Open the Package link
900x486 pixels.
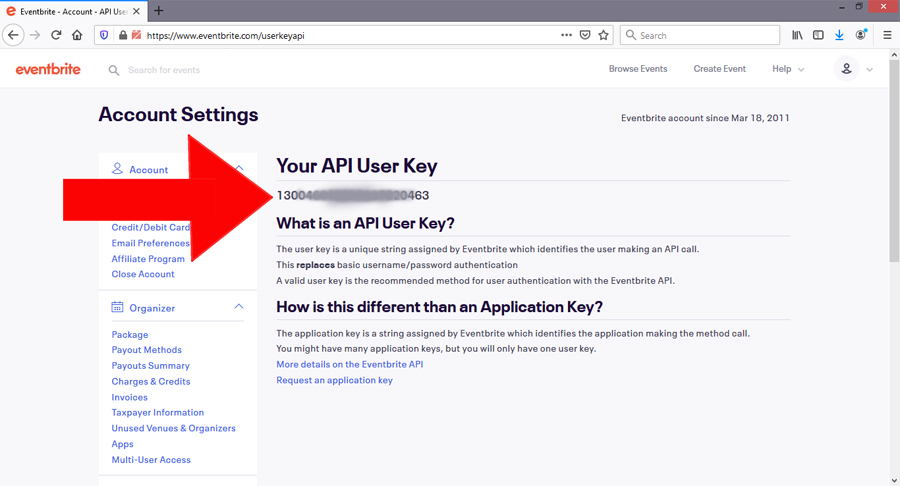(x=130, y=335)
